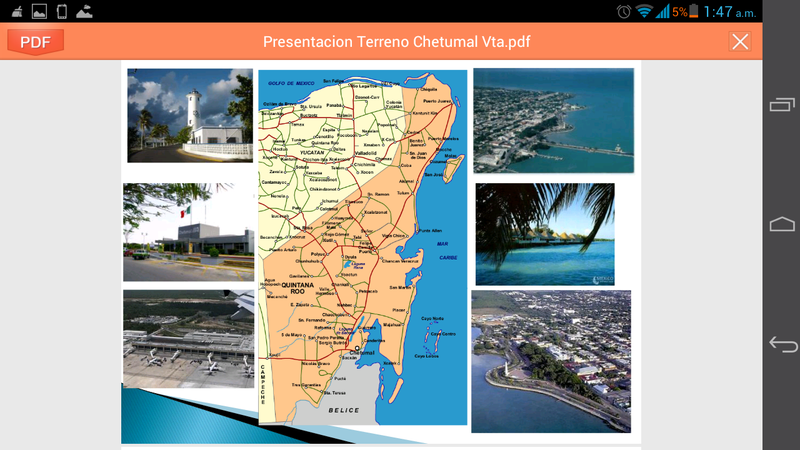Tap the picture notification icon in status bar
This screenshot has width=800, height=450.
[x=38, y=12]
